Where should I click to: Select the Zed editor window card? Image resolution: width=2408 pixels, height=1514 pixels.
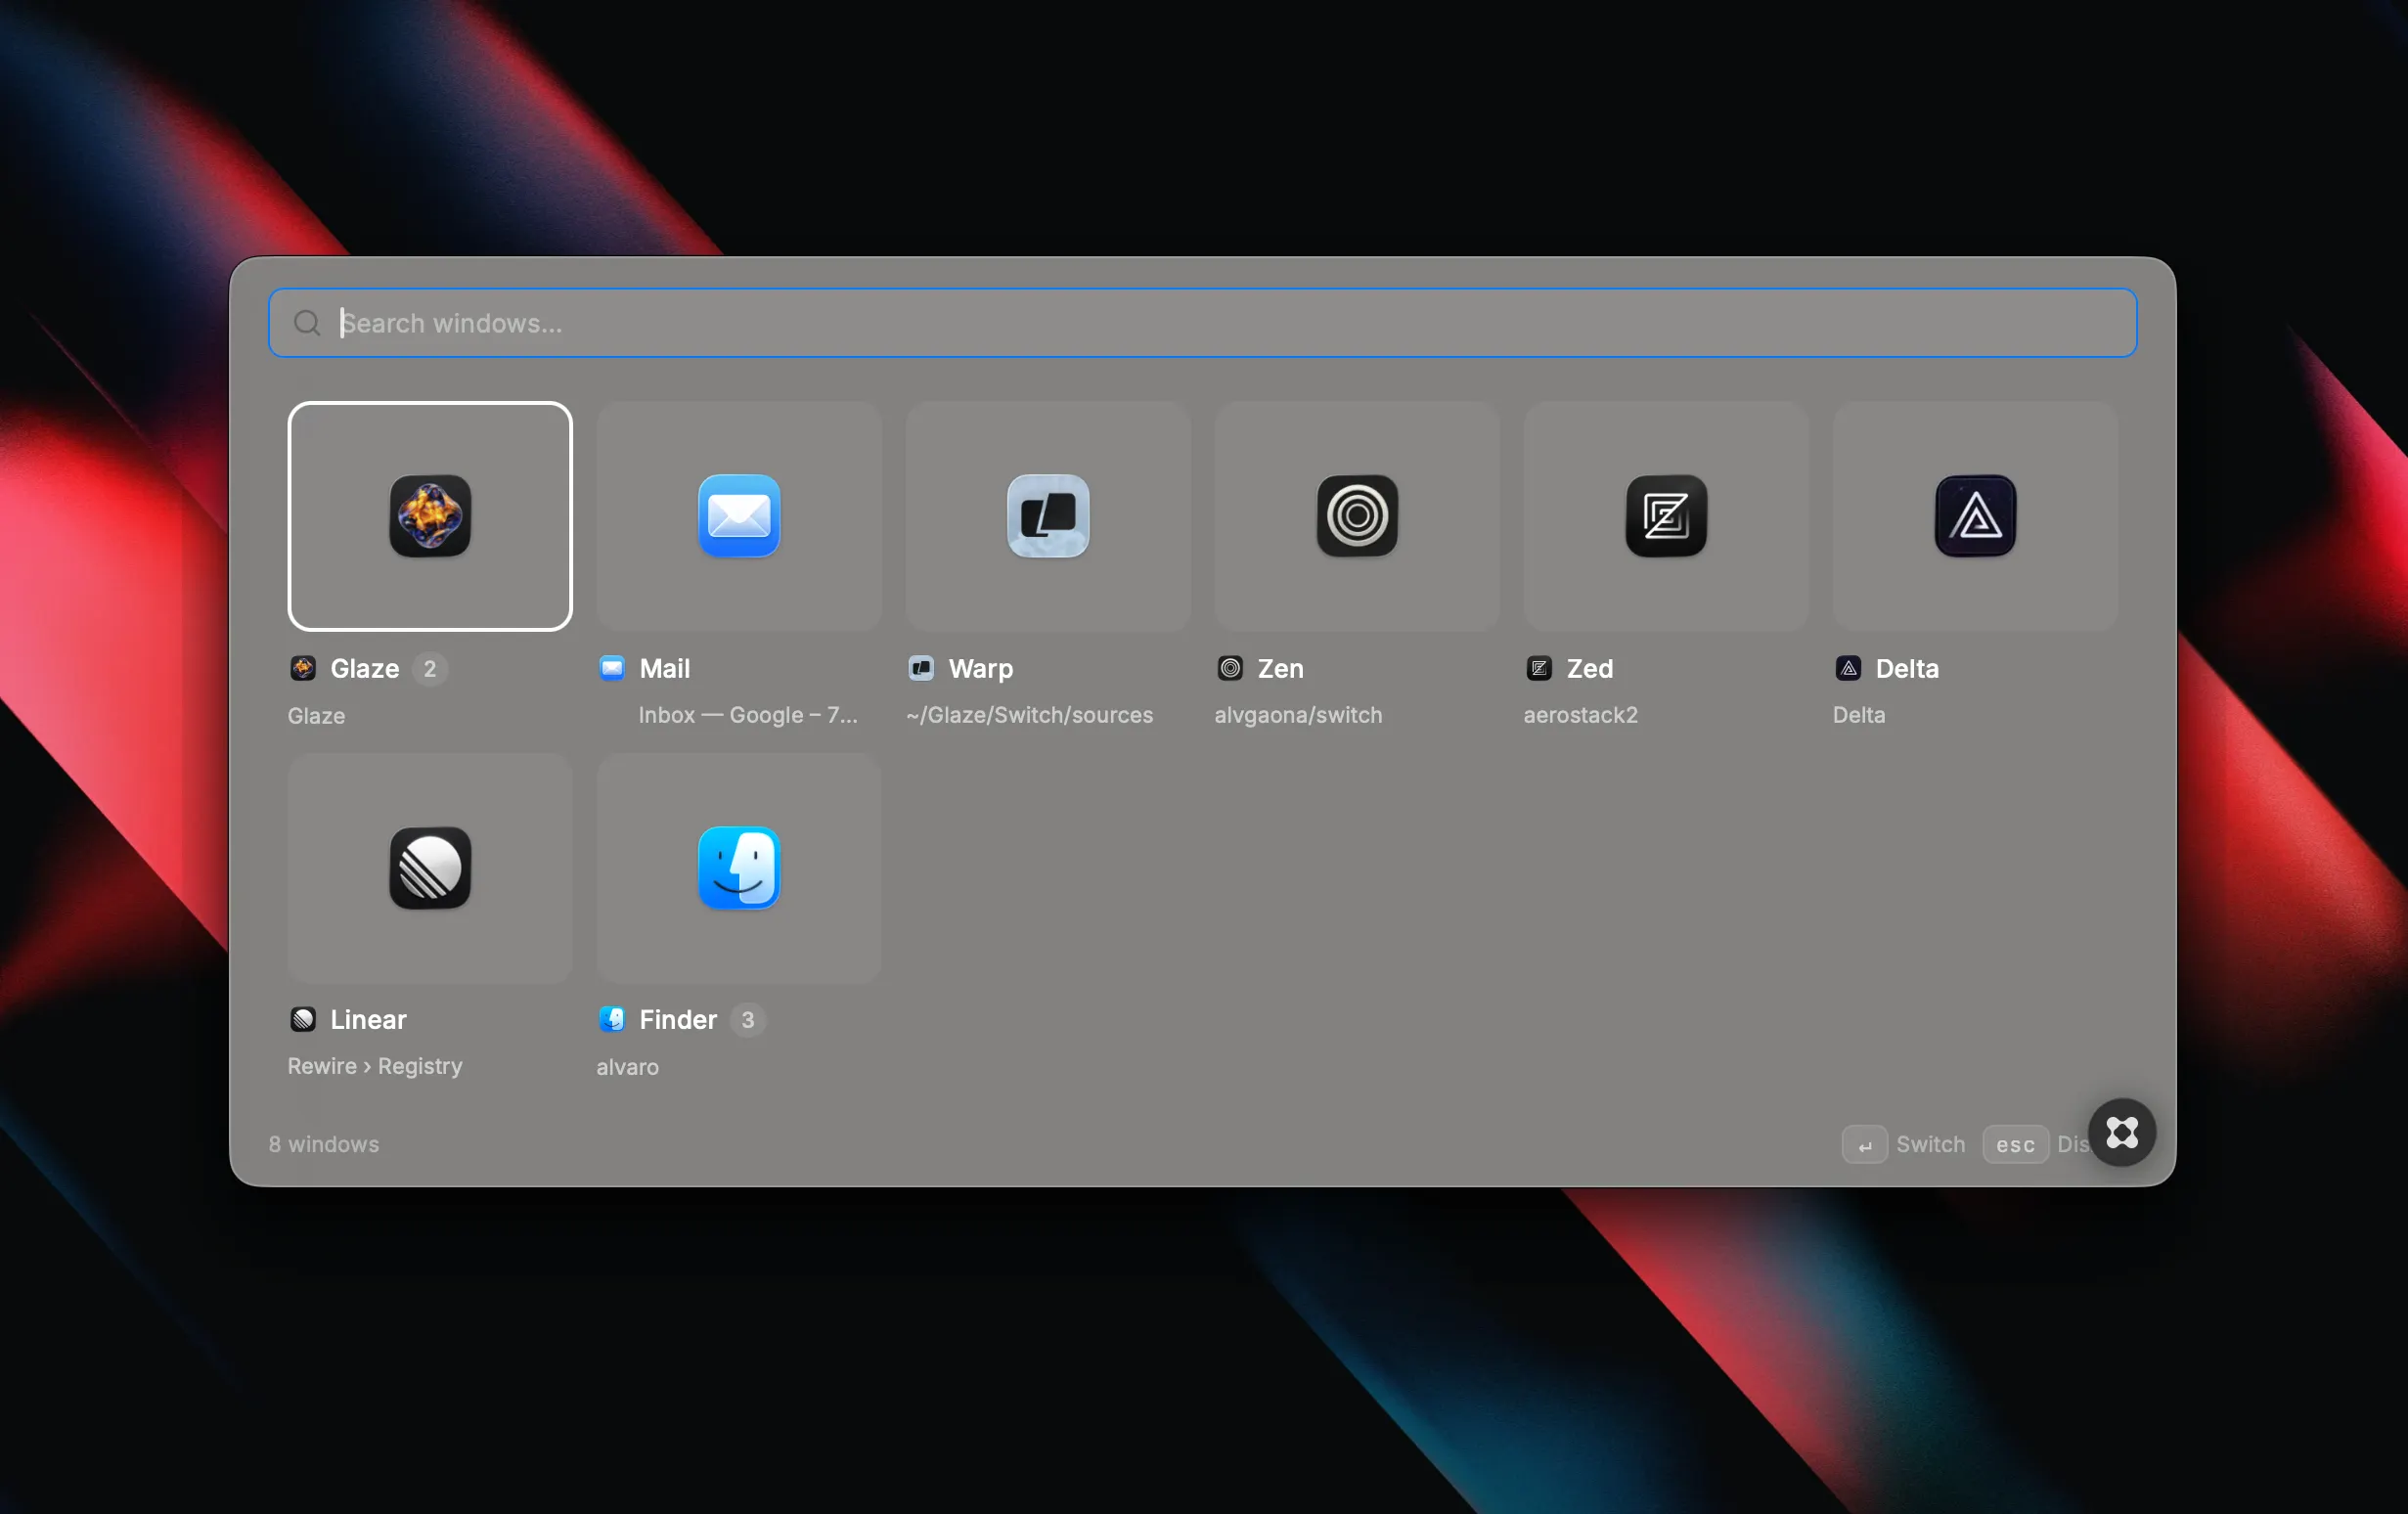click(x=1666, y=516)
